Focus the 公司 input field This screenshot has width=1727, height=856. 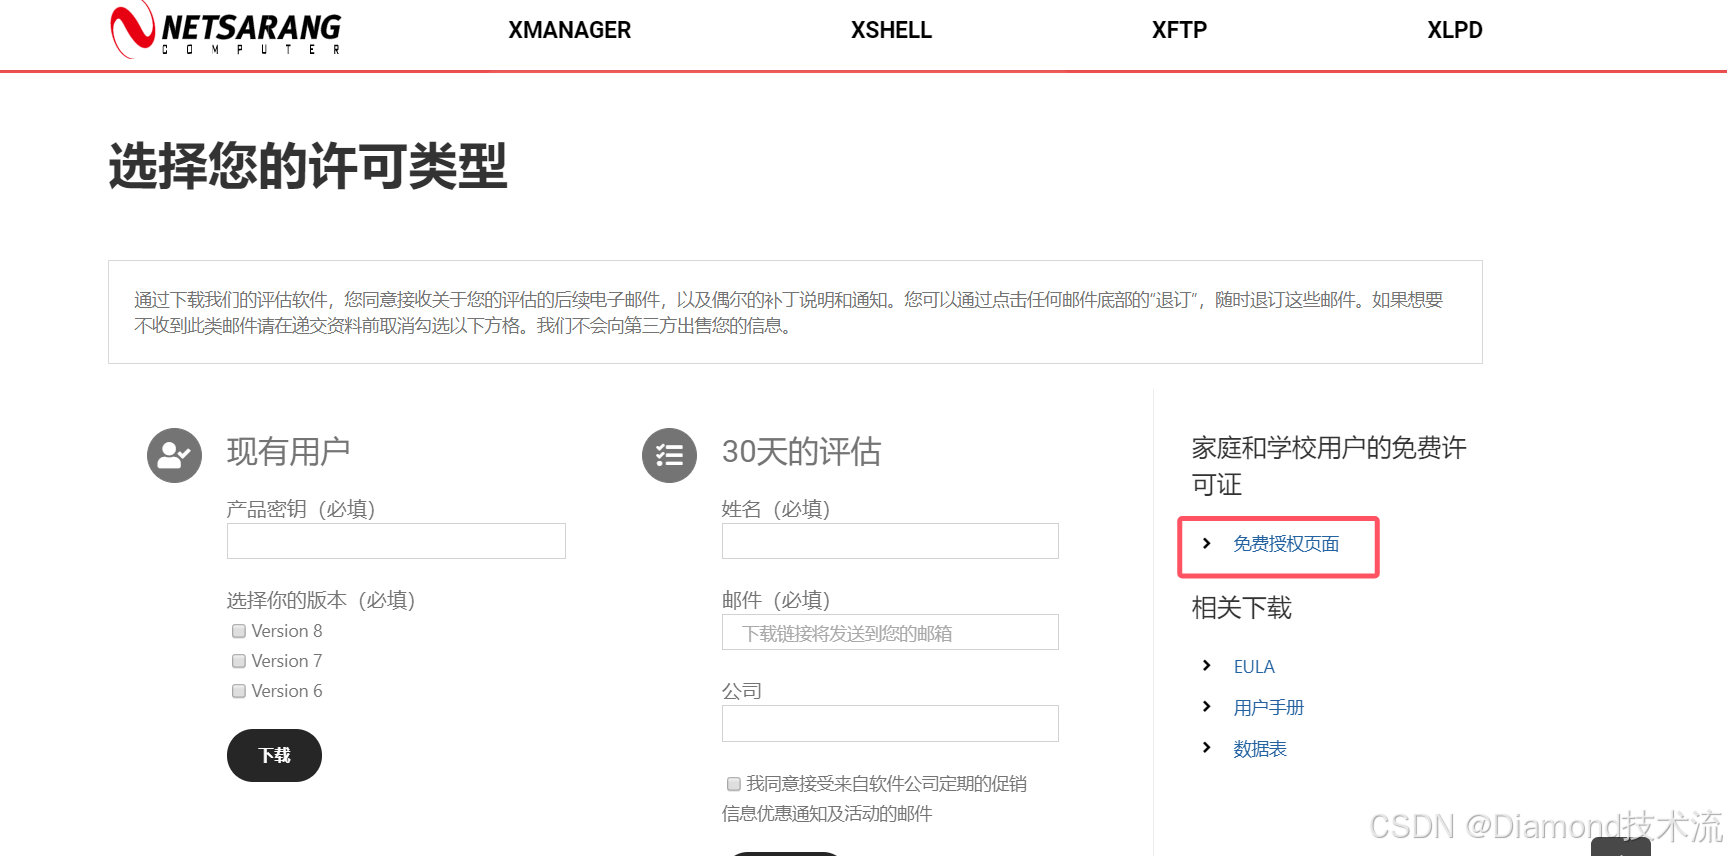[890, 723]
